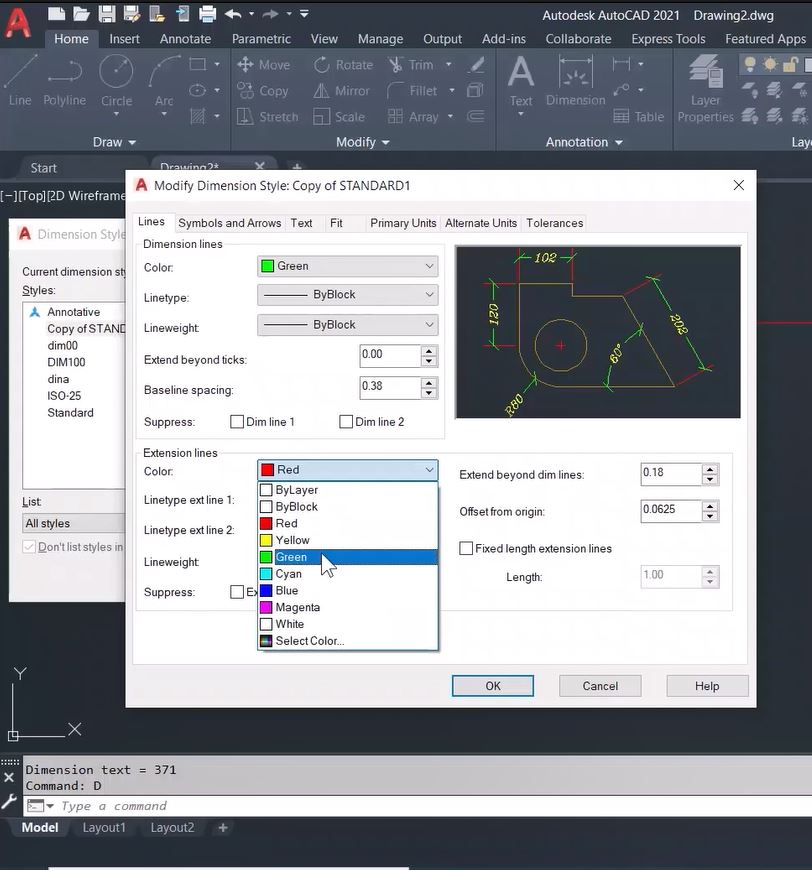Open Layer Properties
Screen dimensions: 812x870
(705, 89)
